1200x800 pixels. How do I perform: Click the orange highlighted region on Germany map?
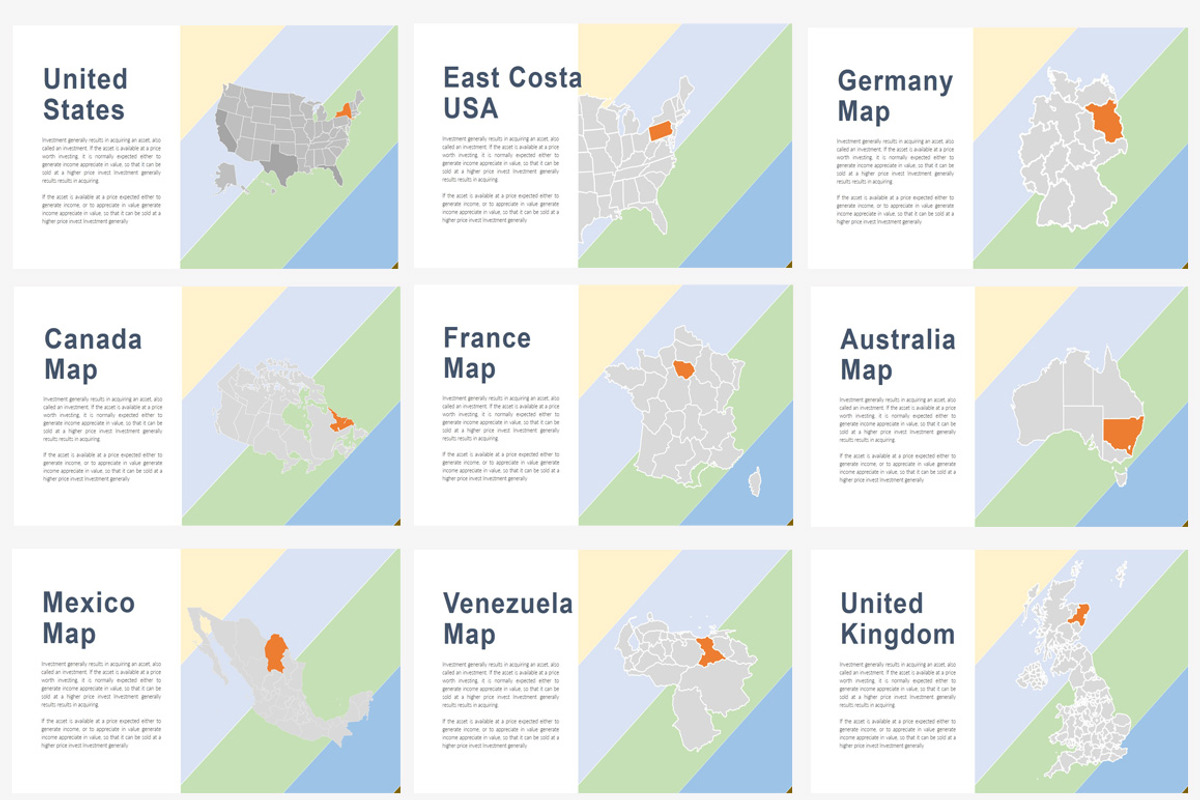click(1107, 123)
